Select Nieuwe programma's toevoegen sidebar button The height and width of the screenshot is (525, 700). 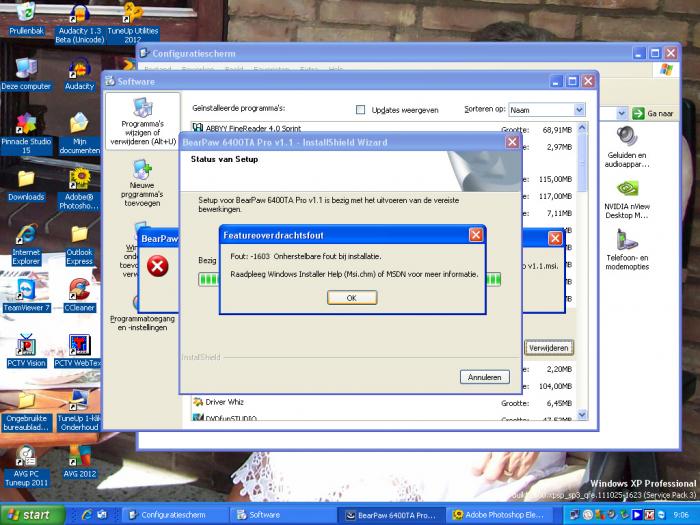142,183
